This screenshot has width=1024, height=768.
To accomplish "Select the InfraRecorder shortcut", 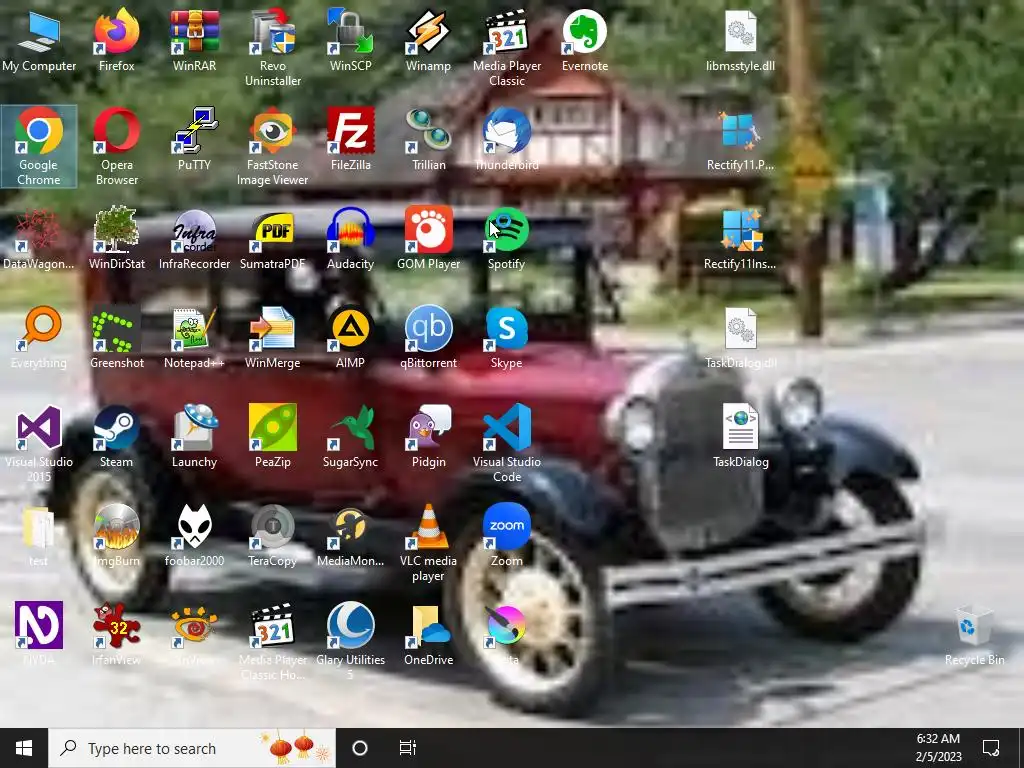I will (195, 231).
